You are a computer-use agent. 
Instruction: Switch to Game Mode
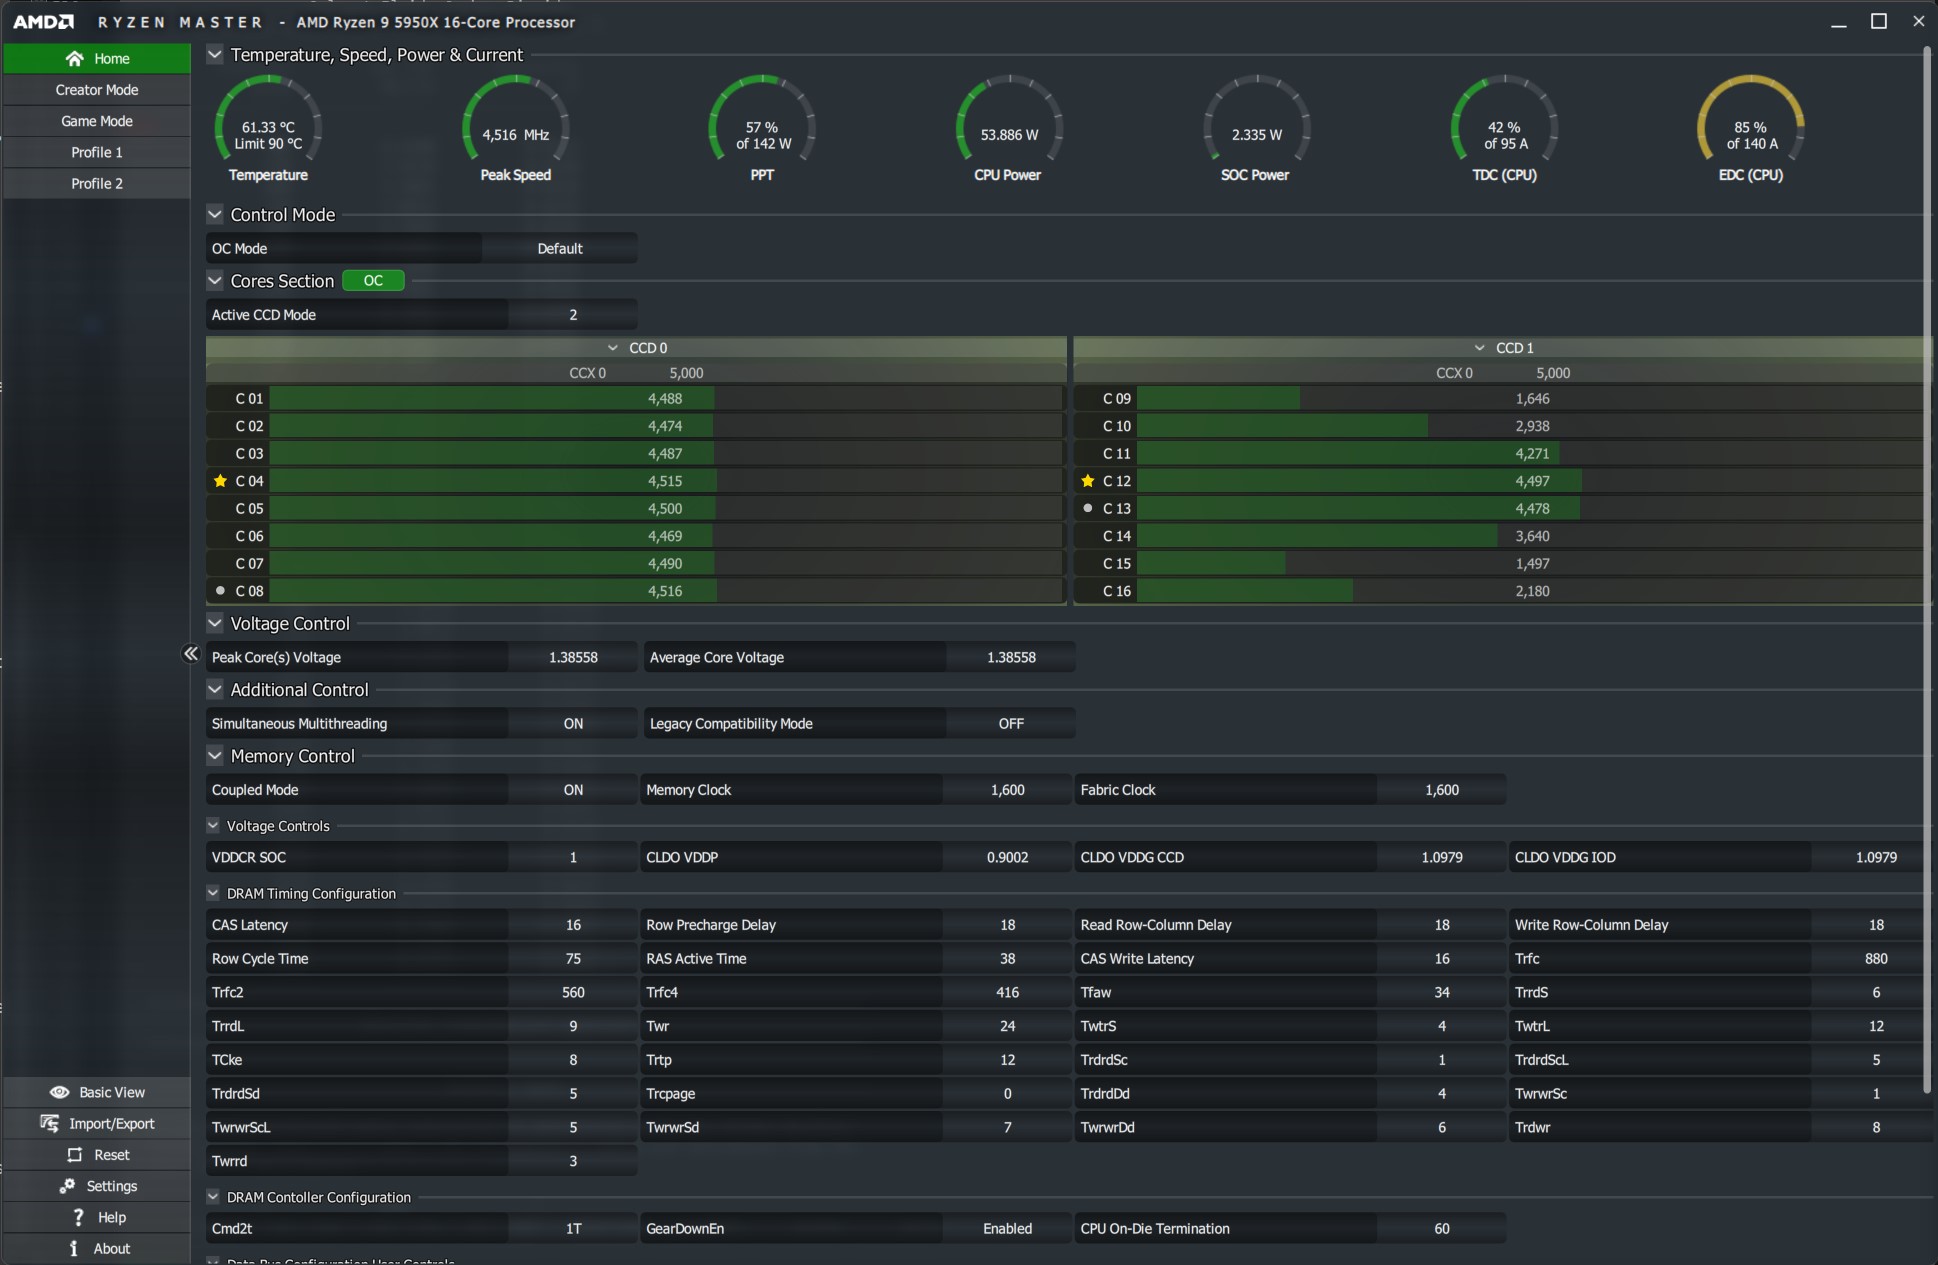pyautogui.click(x=97, y=121)
